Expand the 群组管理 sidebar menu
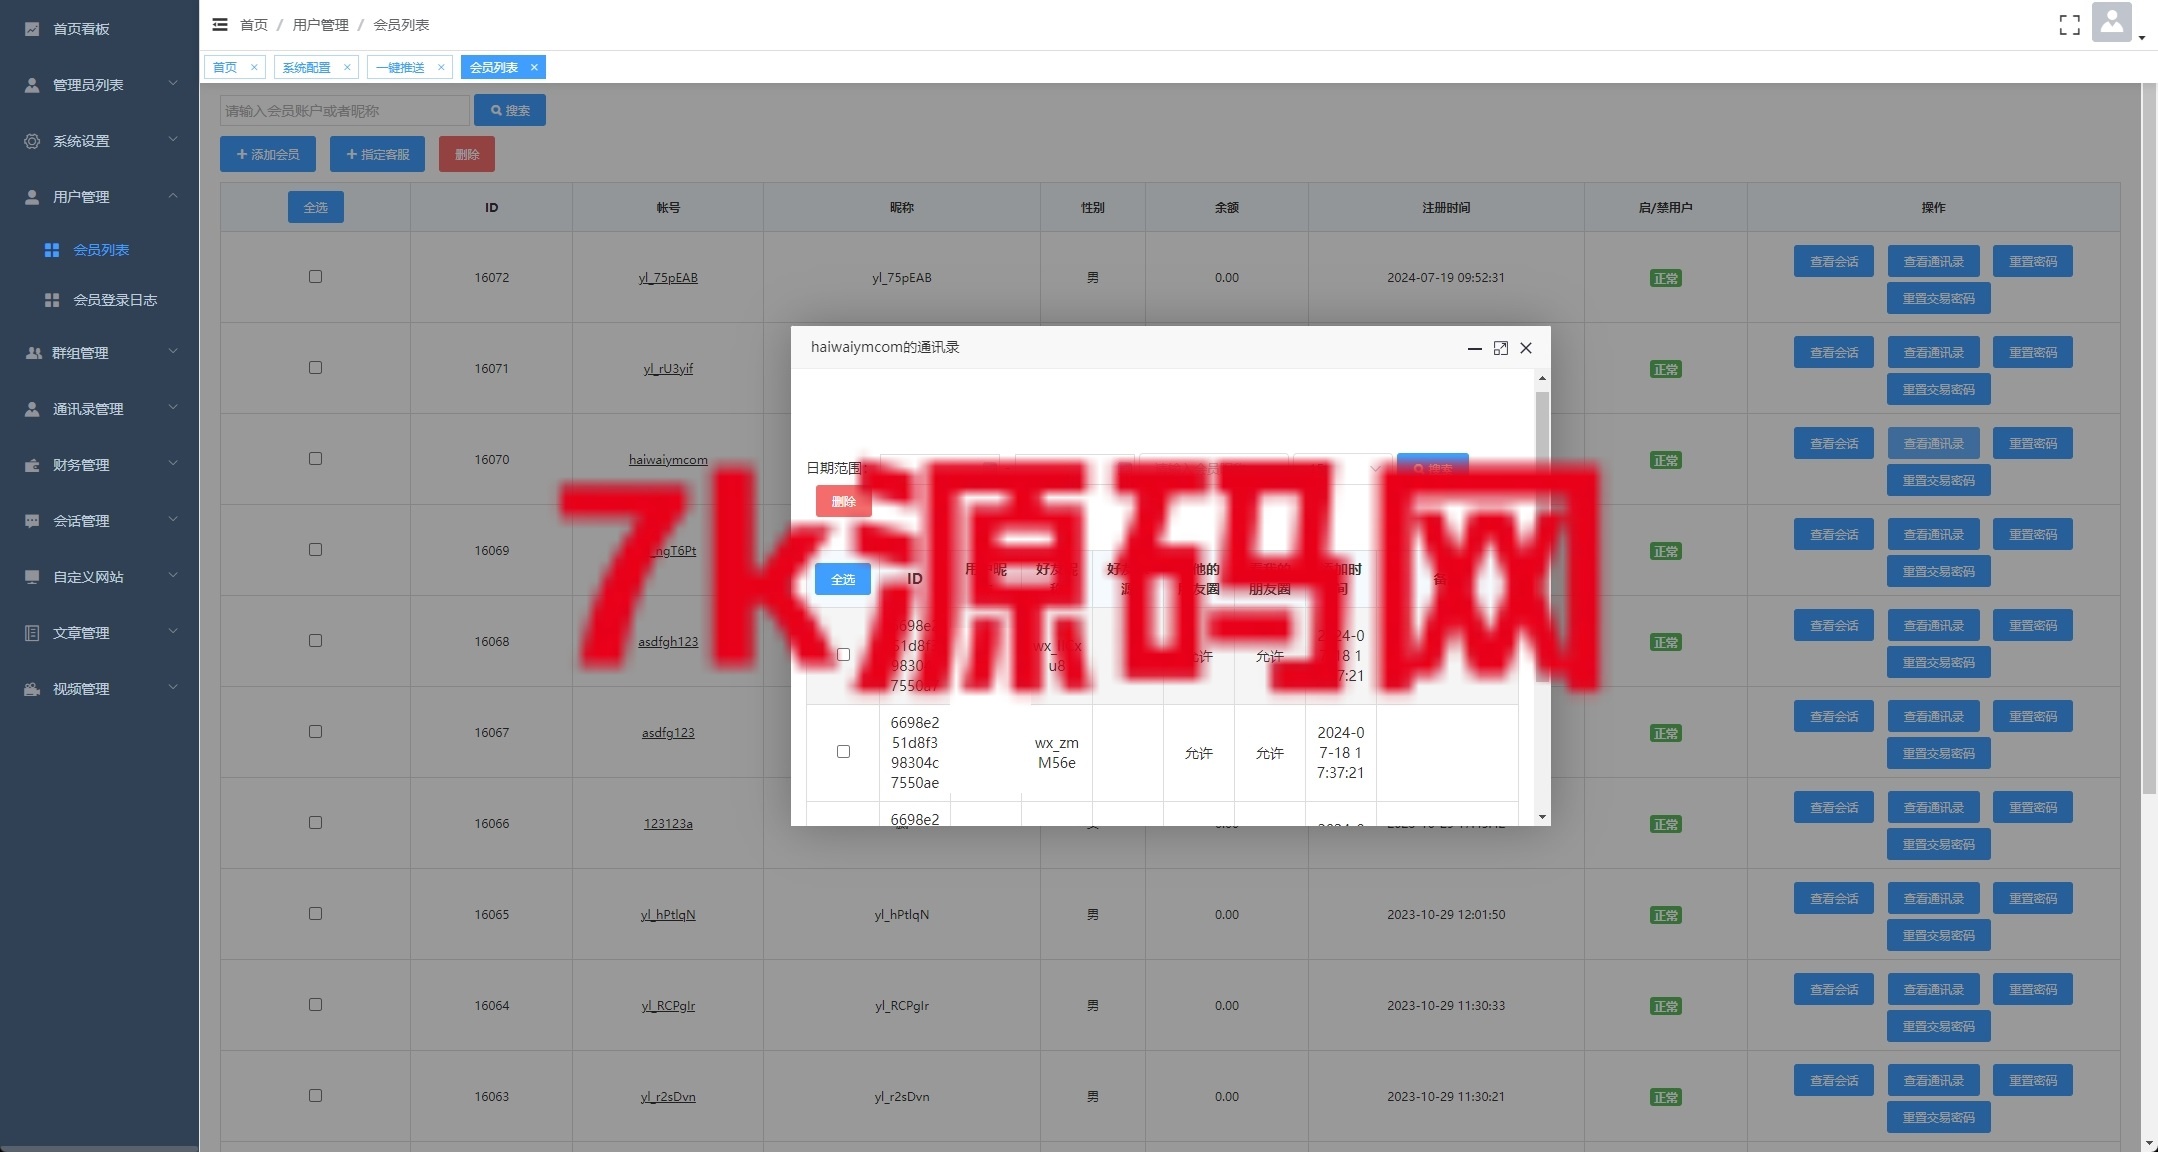The width and height of the screenshot is (2158, 1152). 100,353
